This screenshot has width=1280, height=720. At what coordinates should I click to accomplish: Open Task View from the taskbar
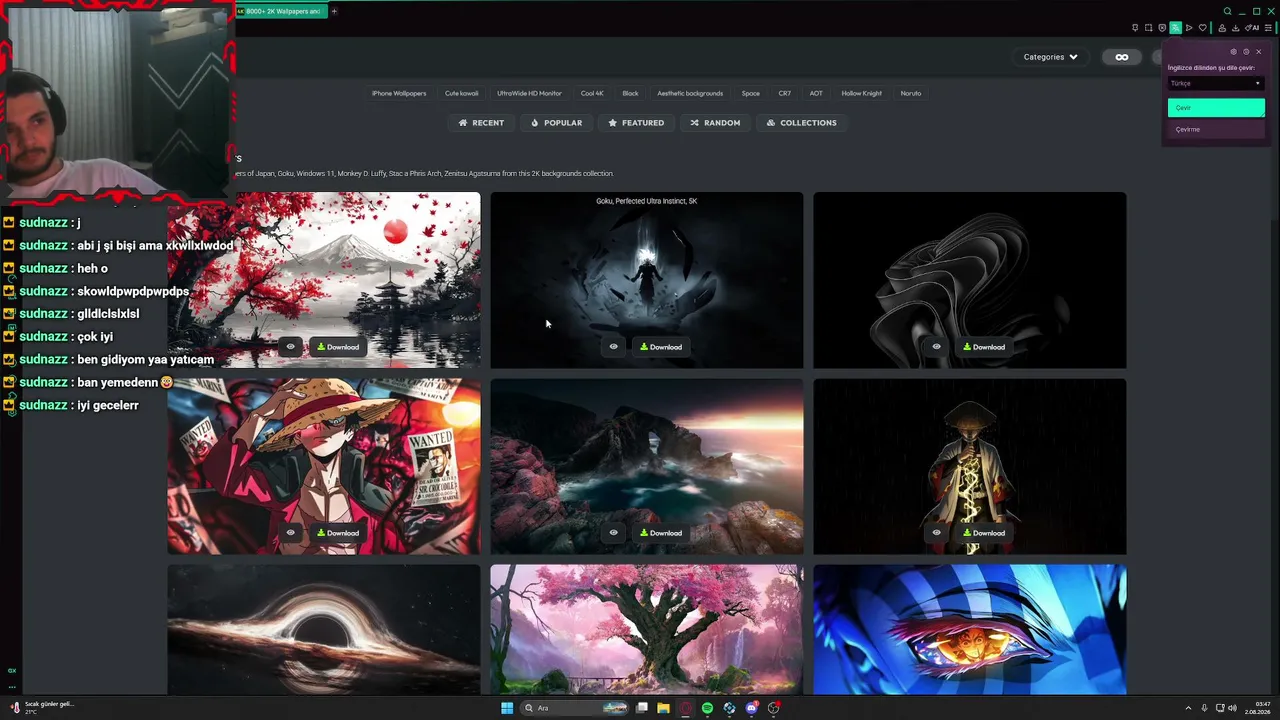pos(642,708)
